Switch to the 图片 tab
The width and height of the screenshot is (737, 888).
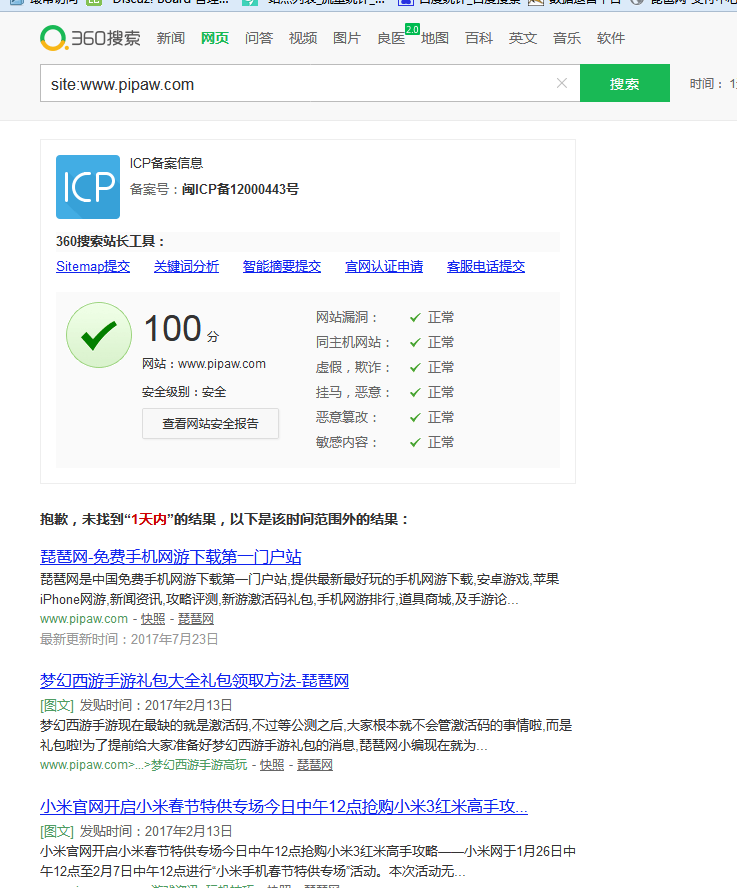click(347, 38)
